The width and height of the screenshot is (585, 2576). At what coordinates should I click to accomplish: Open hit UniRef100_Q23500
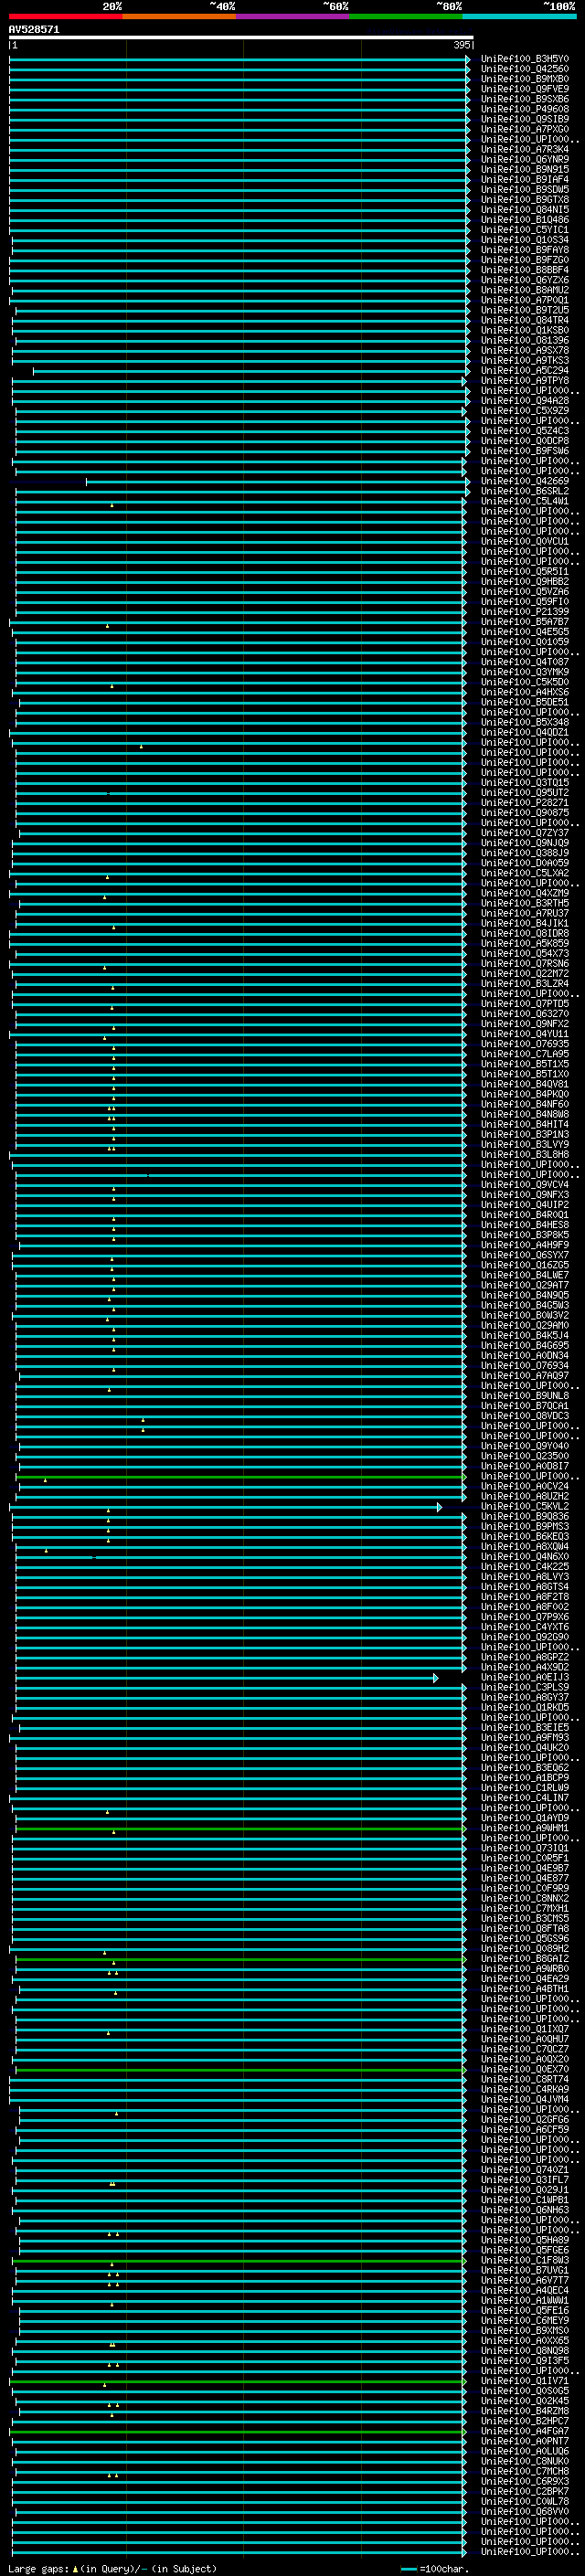525,1456
